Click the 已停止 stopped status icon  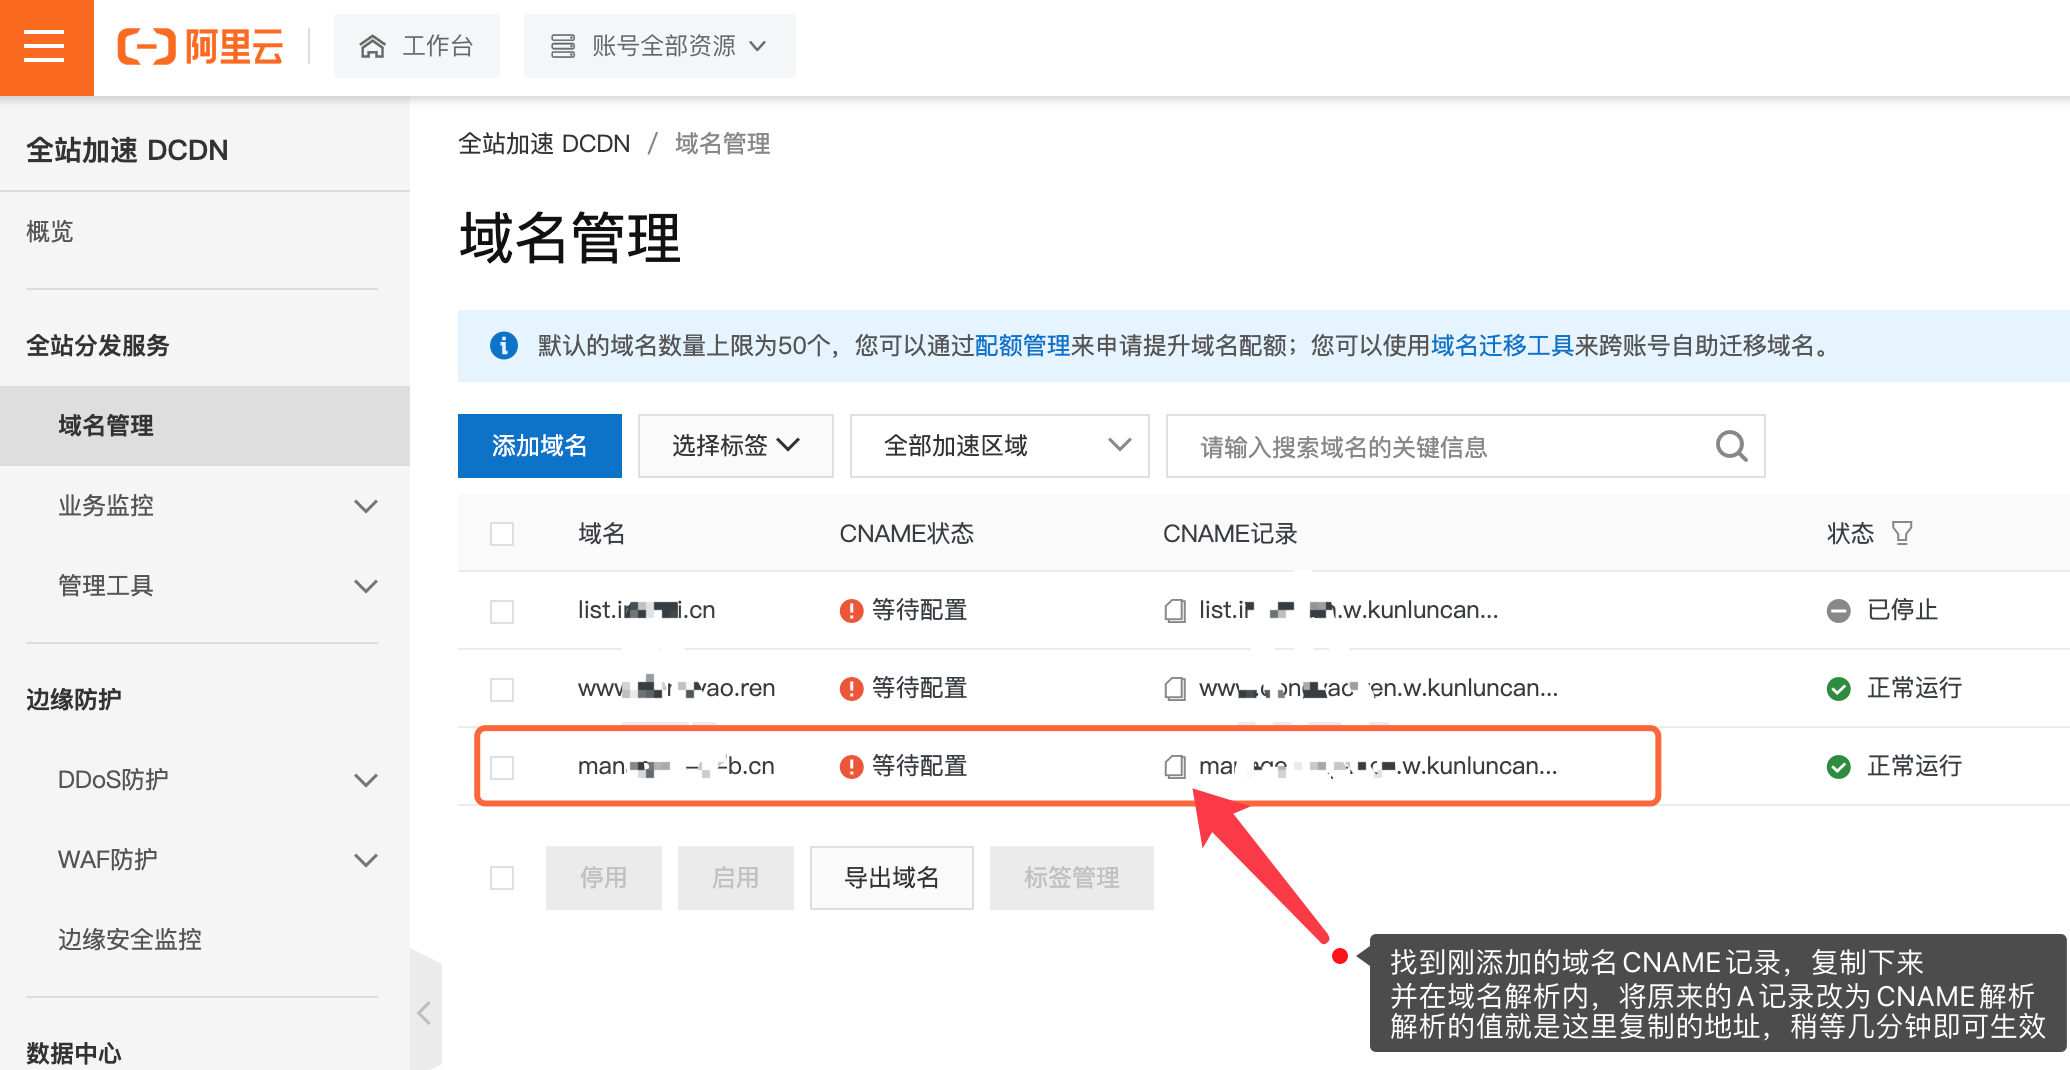(1838, 610)
